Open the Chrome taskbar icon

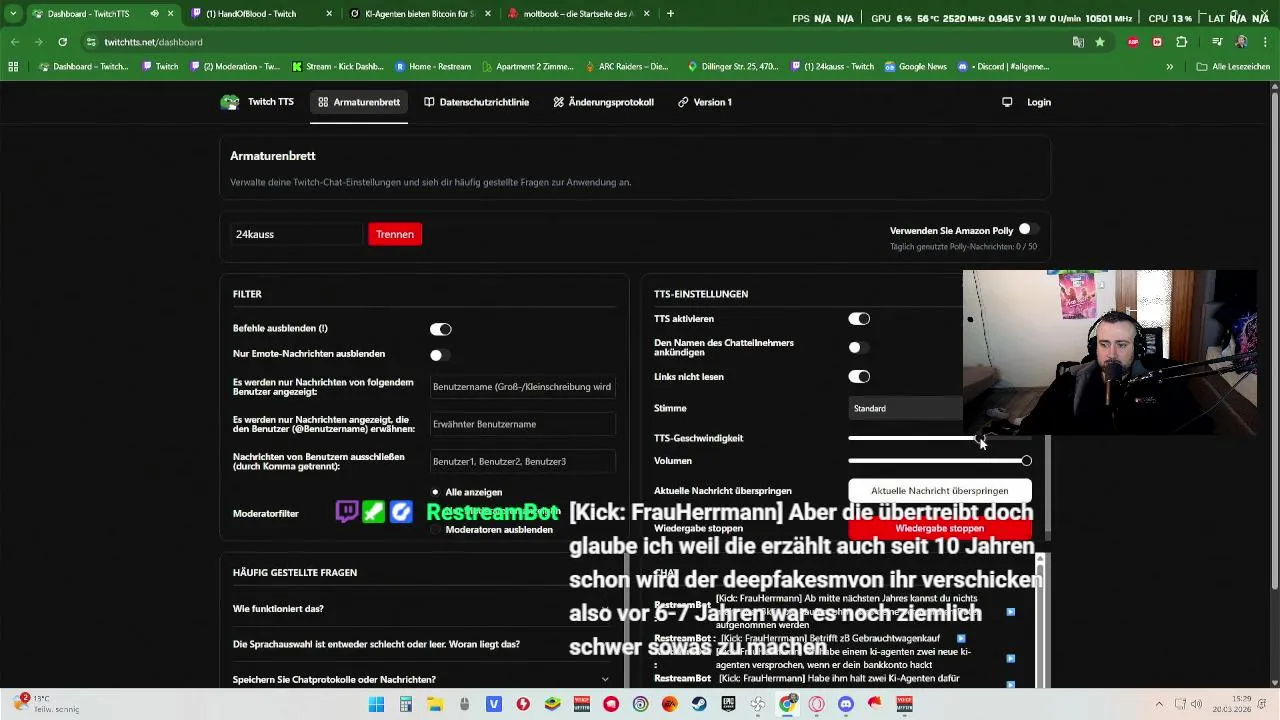click(787, 704)
